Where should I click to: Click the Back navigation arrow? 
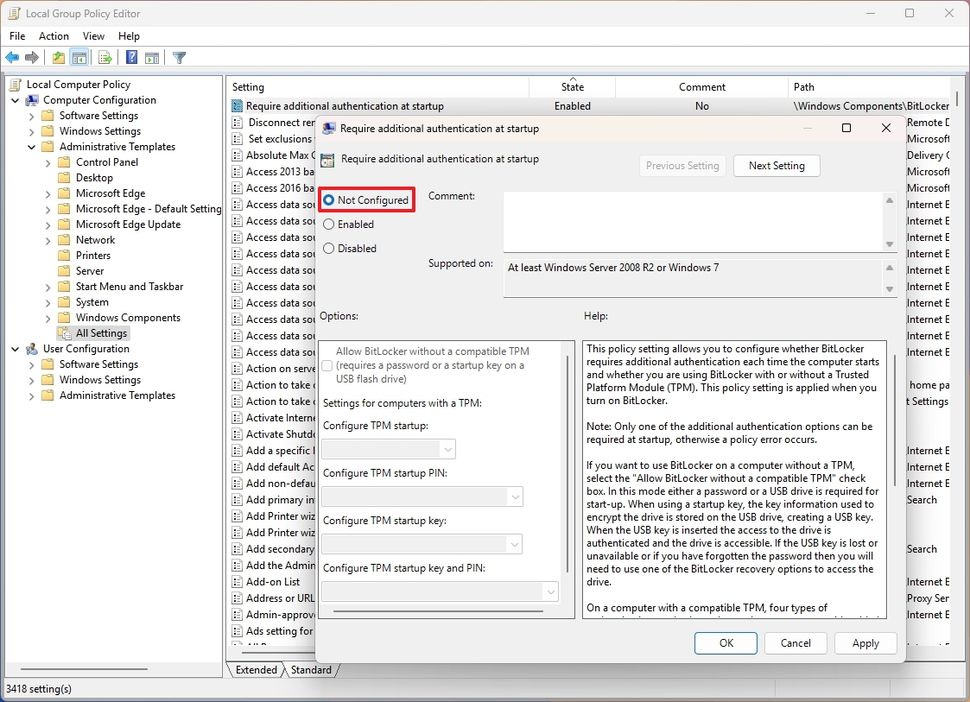12,57
